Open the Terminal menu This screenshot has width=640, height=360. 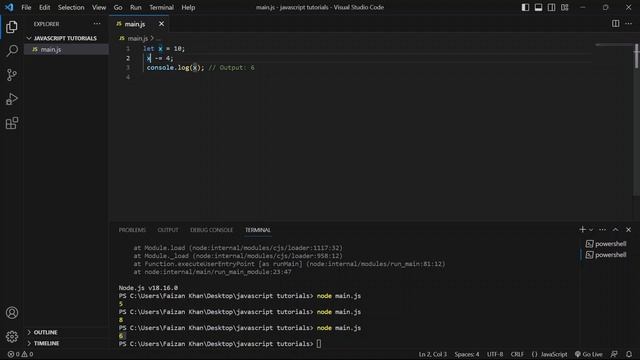click(x=161, y=7)
